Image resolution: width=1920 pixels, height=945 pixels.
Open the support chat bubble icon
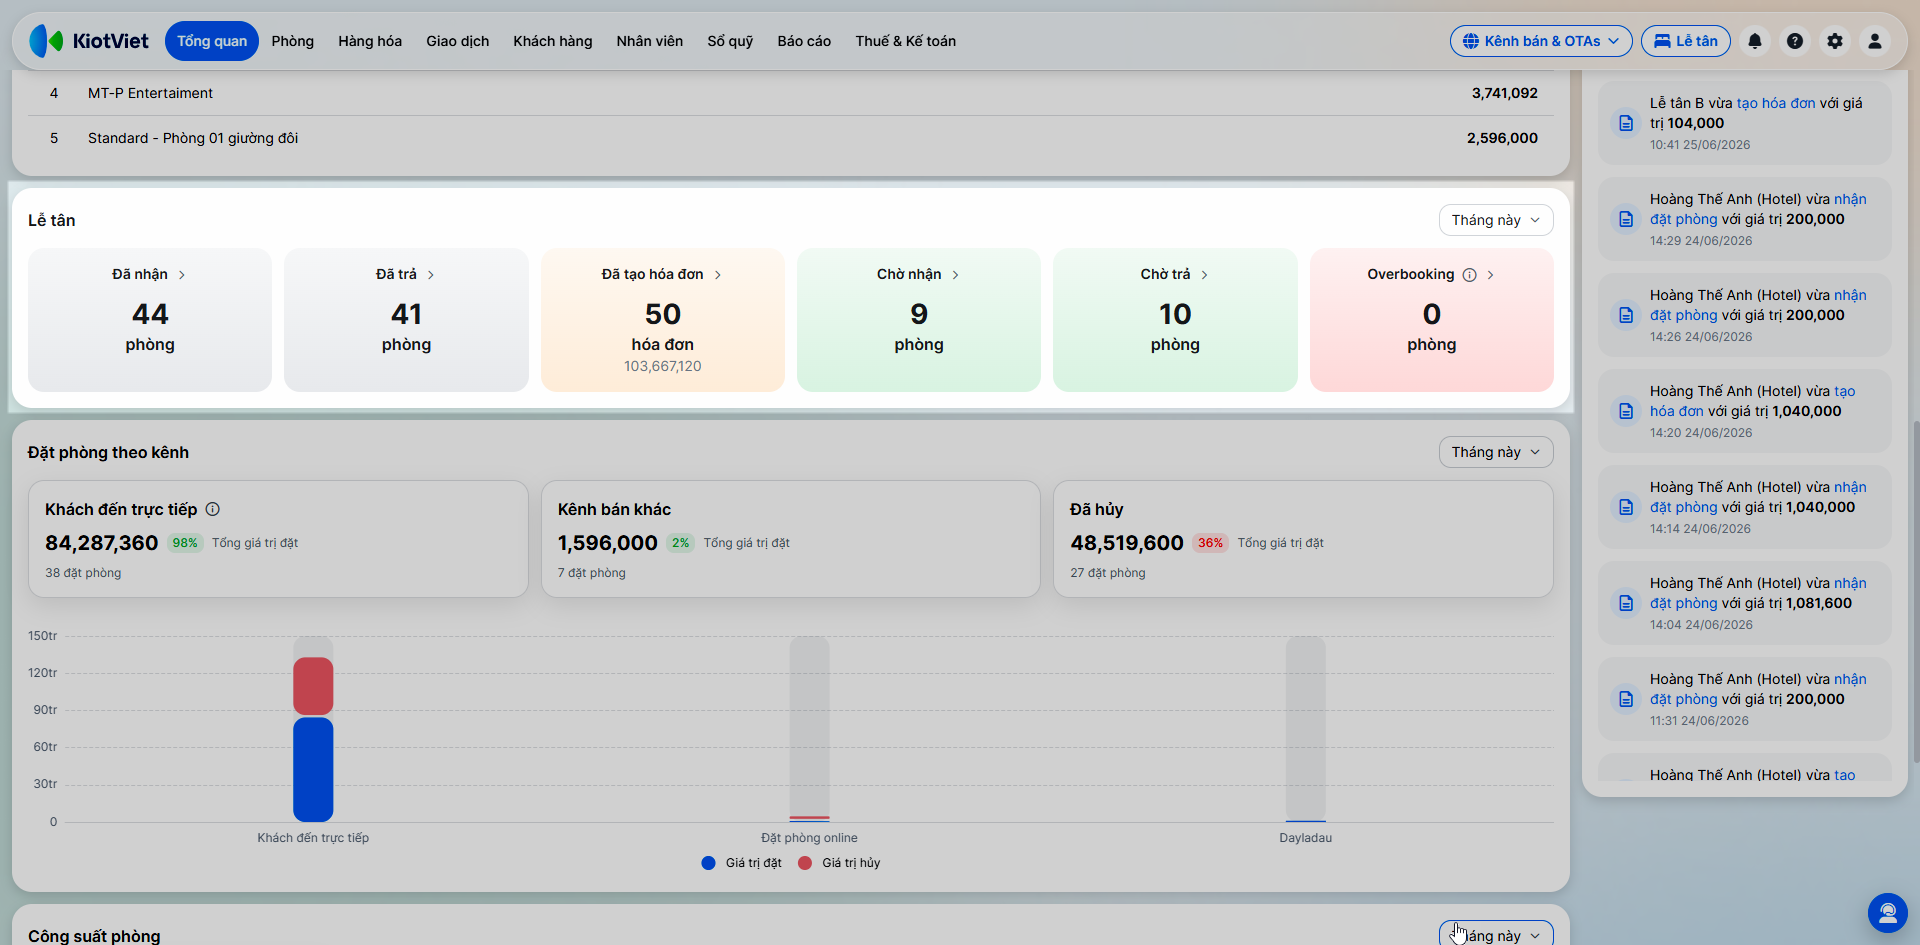1888,913
